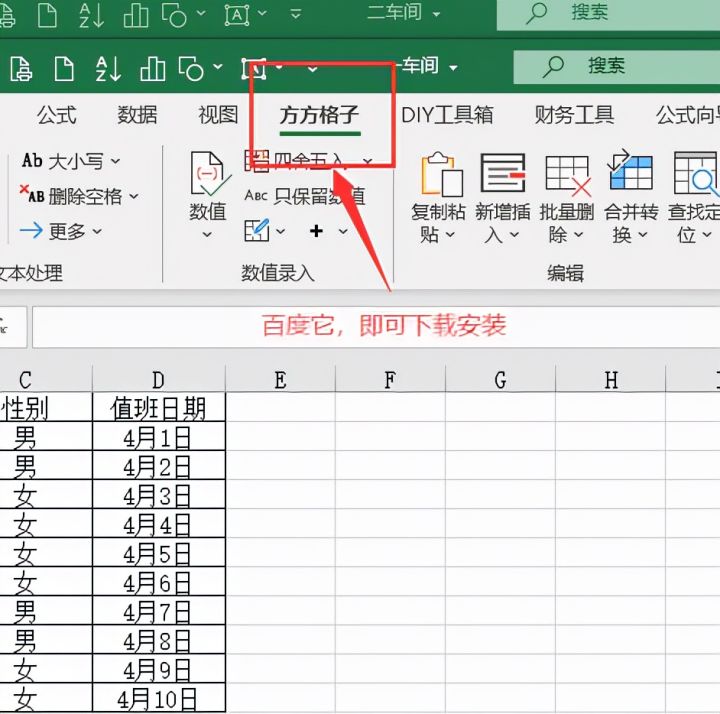The width and height of the screenshot is (720, 714).
Task: Select column header F
Action: pos(390,379)
